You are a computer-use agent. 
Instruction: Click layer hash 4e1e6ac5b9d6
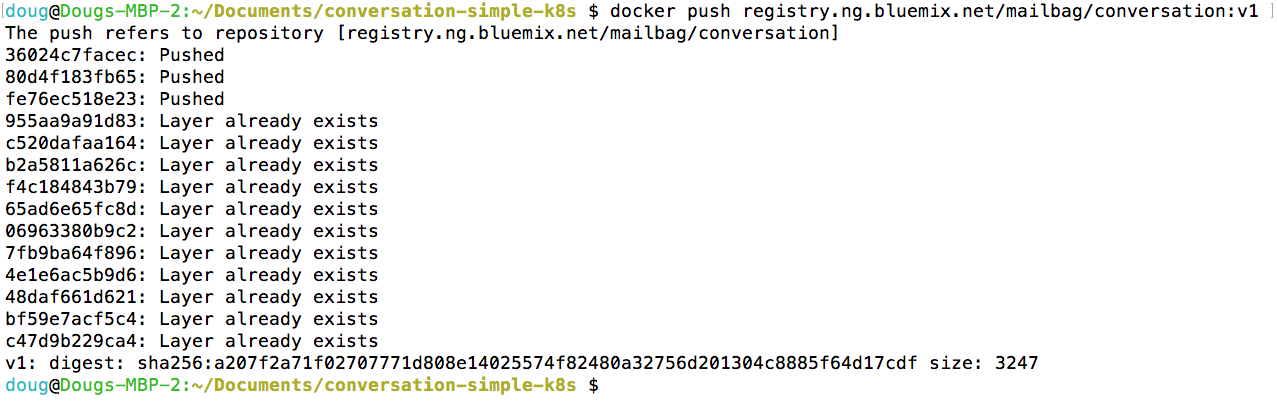pos(71,275)
